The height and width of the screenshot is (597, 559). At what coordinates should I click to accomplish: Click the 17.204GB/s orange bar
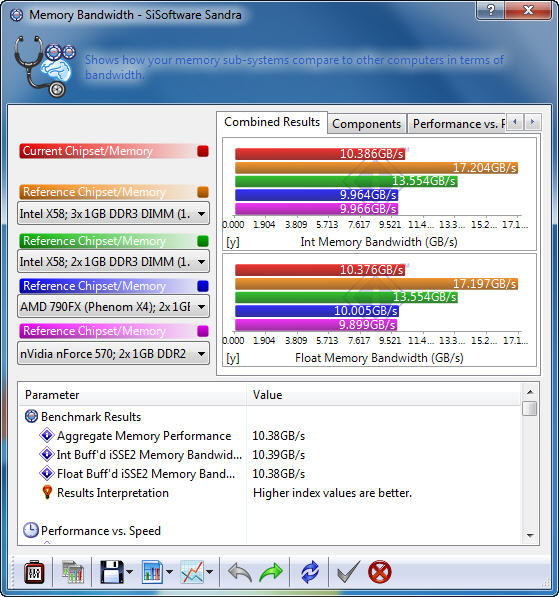tap(377, 168)
